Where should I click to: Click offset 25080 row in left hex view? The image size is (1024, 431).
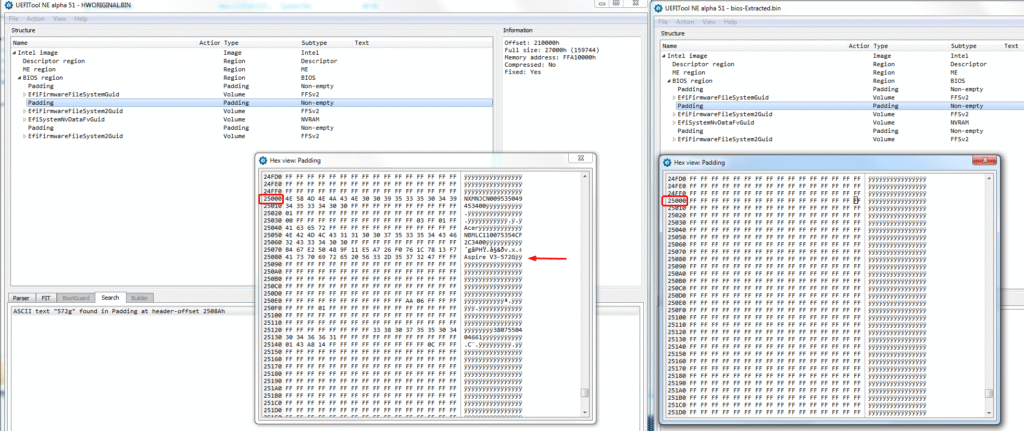pyautogui.click(x=392, y=259)
